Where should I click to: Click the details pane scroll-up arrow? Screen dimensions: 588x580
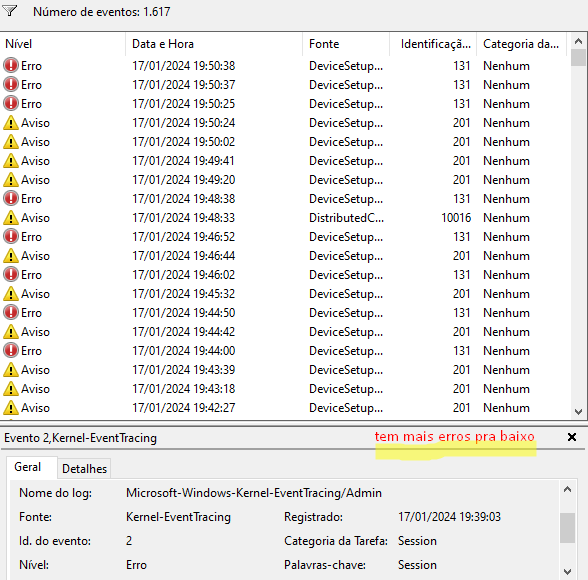[x=567, y=489]
